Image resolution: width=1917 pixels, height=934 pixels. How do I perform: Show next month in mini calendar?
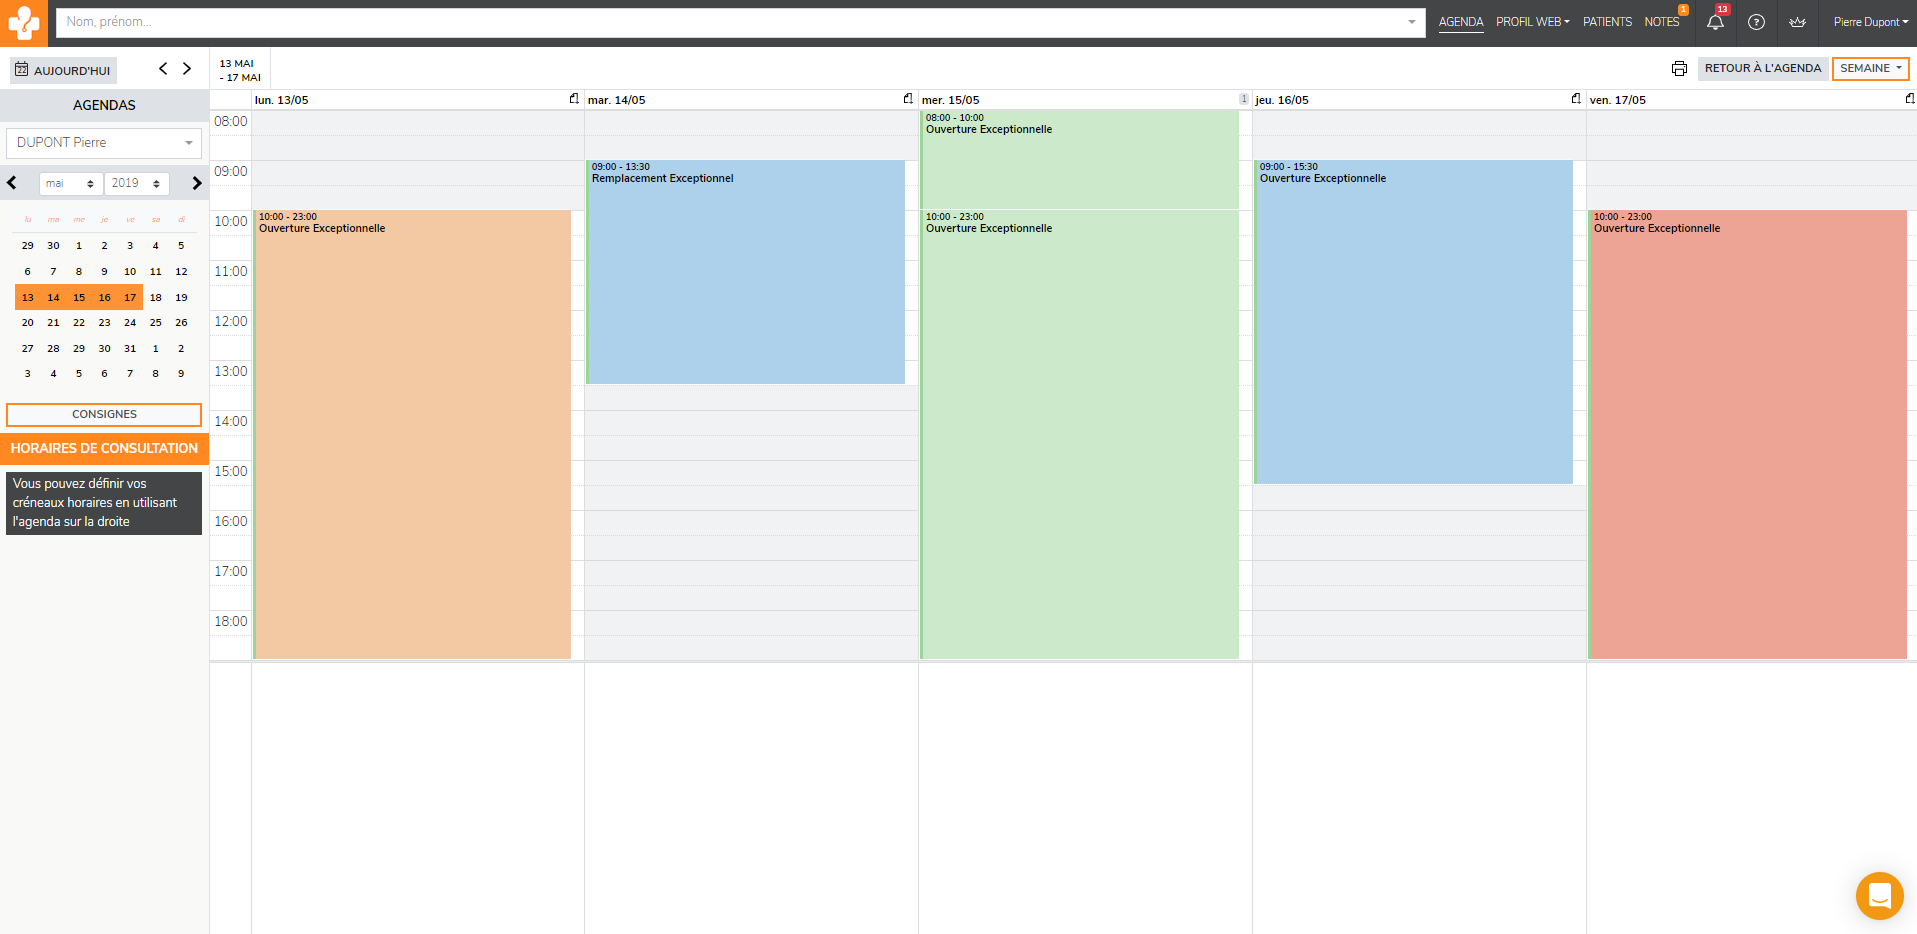(x=197, y=183)
